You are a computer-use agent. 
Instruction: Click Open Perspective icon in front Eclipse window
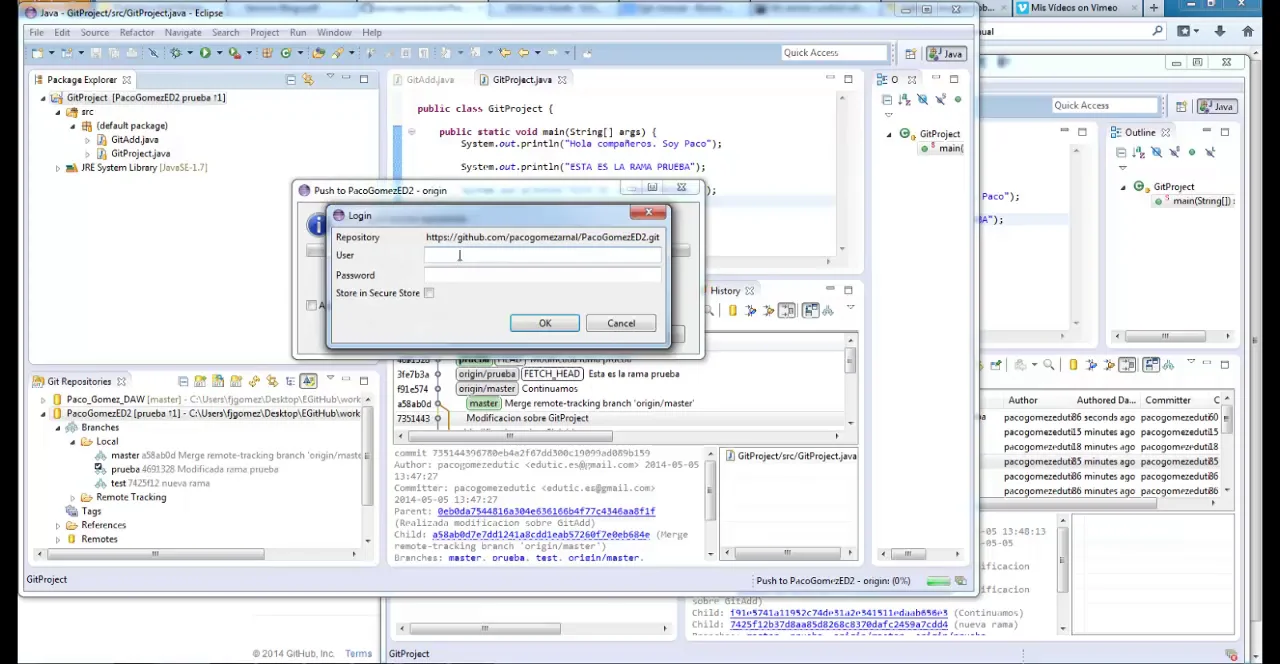(911, 53)
